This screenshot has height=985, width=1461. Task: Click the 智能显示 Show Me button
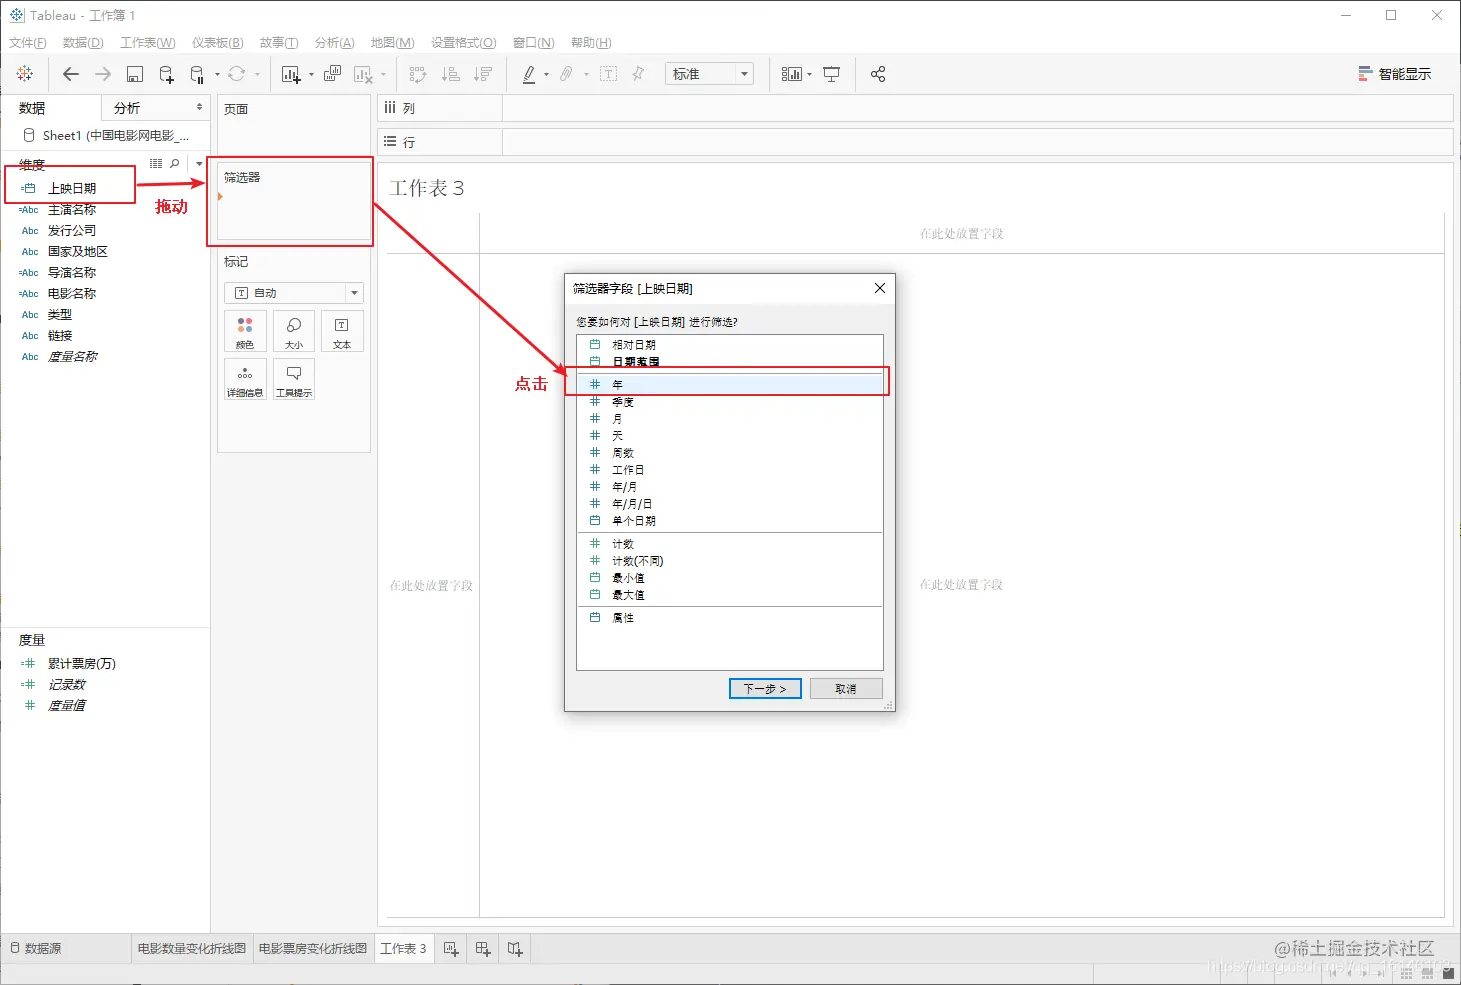pyautogui.click(x=1394, y=74)
